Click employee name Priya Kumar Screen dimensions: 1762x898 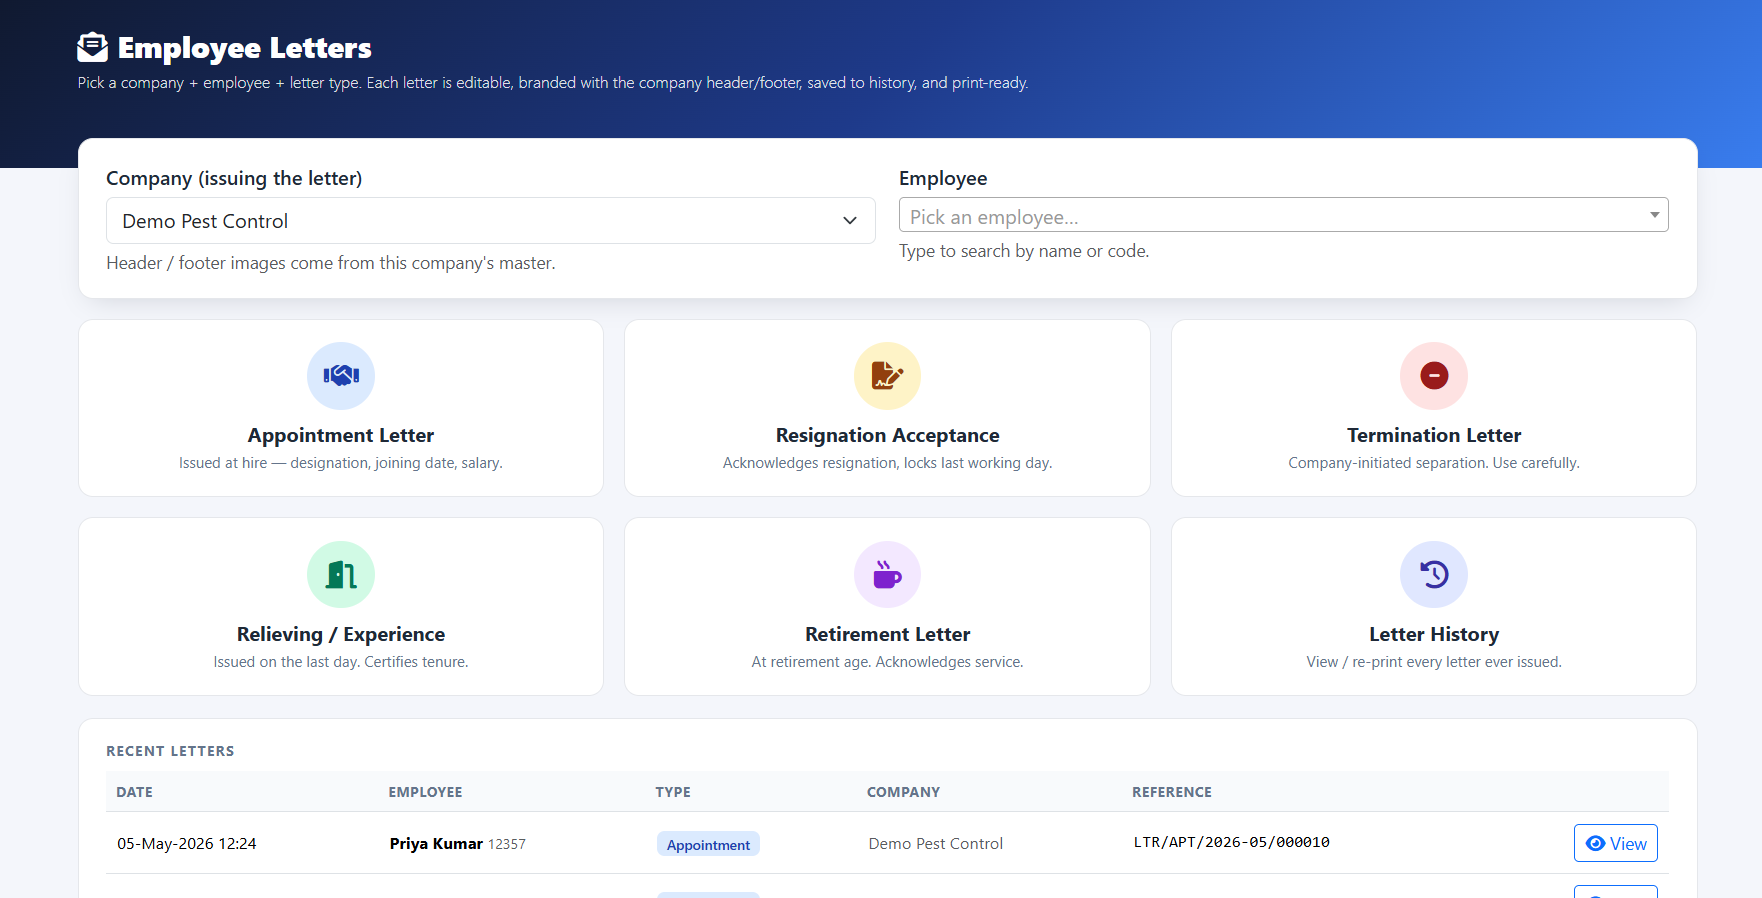click(x=436, y=843)
